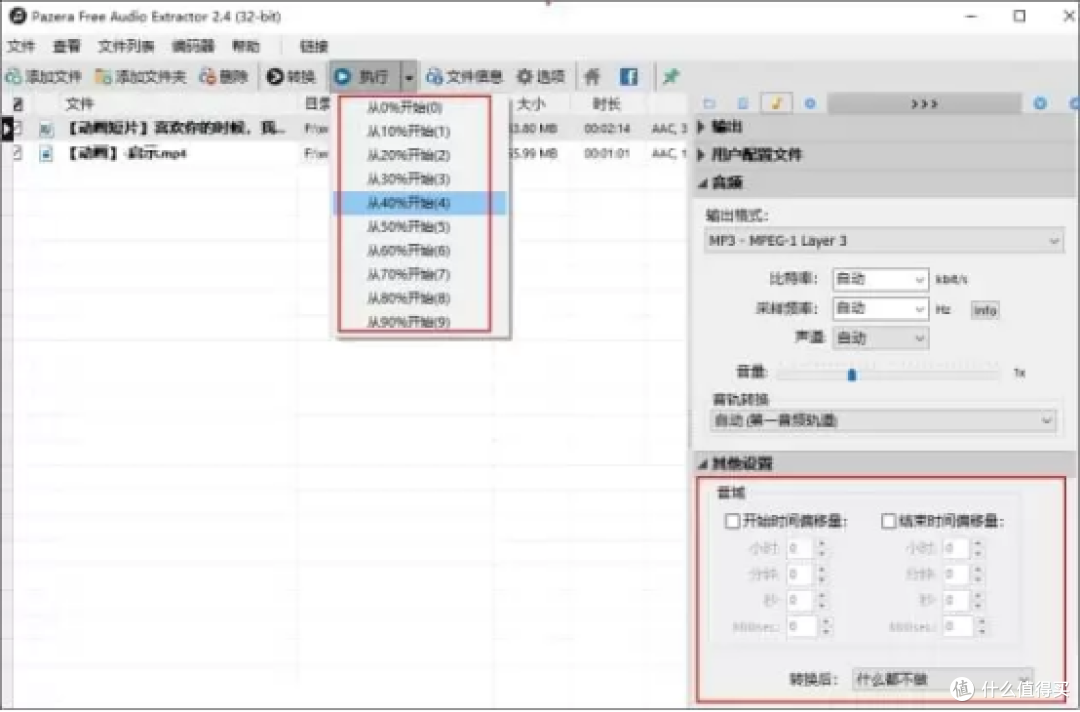The height and width of the screenshot is (712, 1080).
Task: Open the 链接 menu
Action: click(314, 46)
